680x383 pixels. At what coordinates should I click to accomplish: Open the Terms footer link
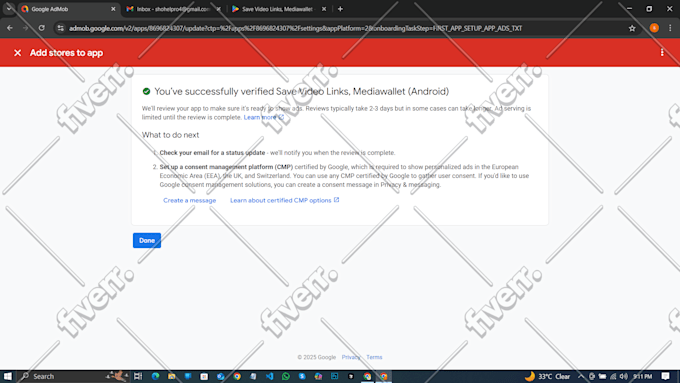pos(374,357)
